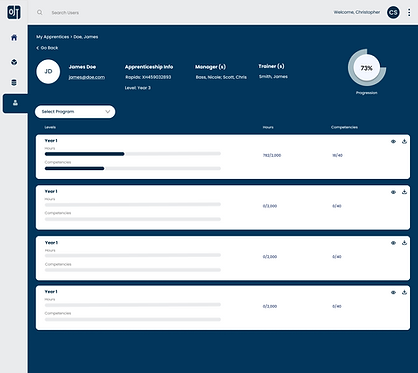The height and width of the screenshot is (373, 418).
Task: Click the Competencies column header
Action: tap(344, 127)
